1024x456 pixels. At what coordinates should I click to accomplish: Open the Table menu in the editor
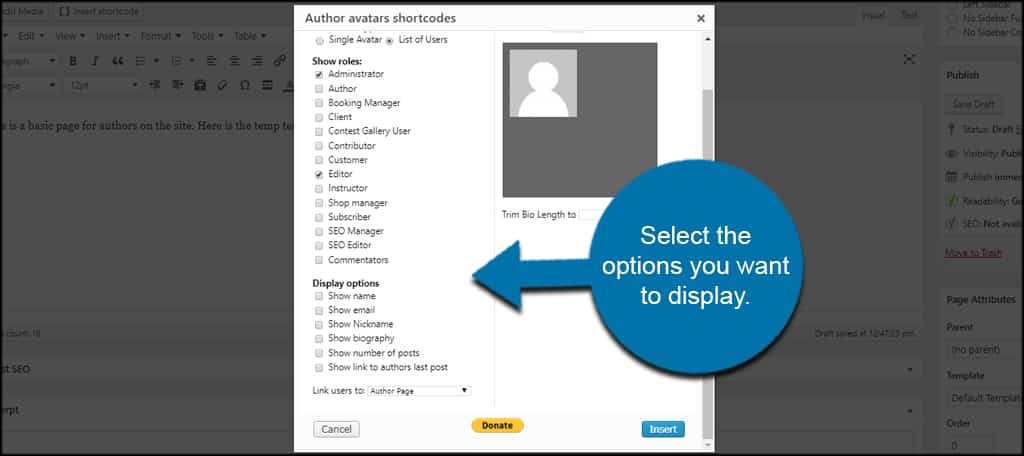coord(249,36)
